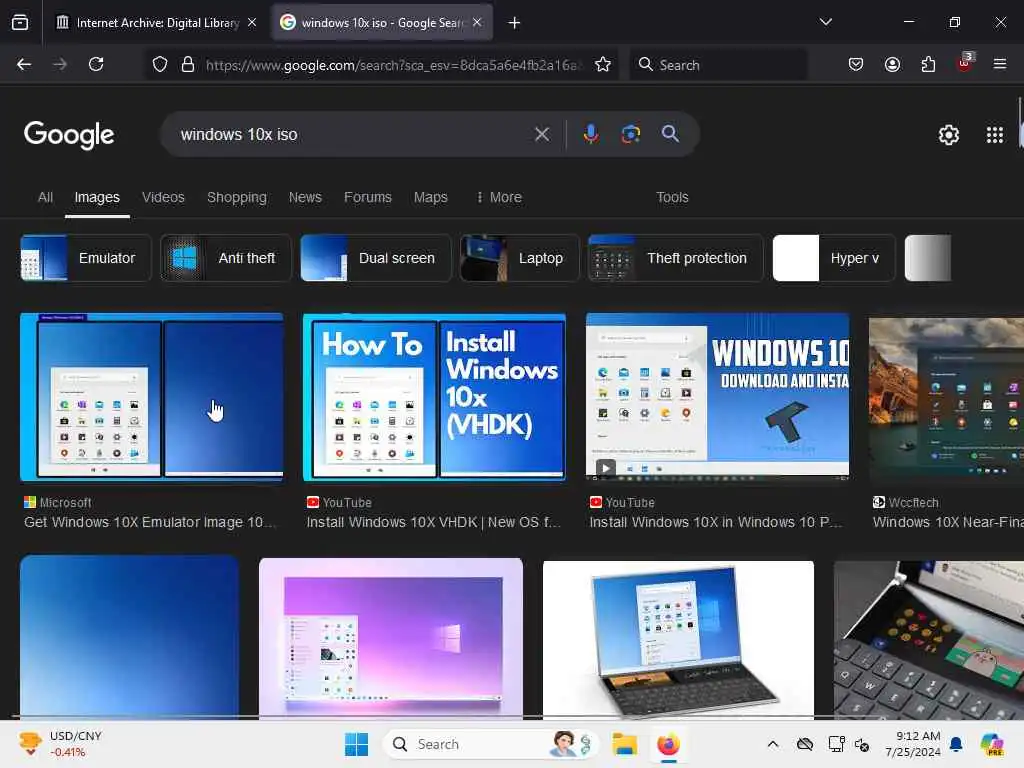Filter images by Anti theft chip

[x=225, y=258]
